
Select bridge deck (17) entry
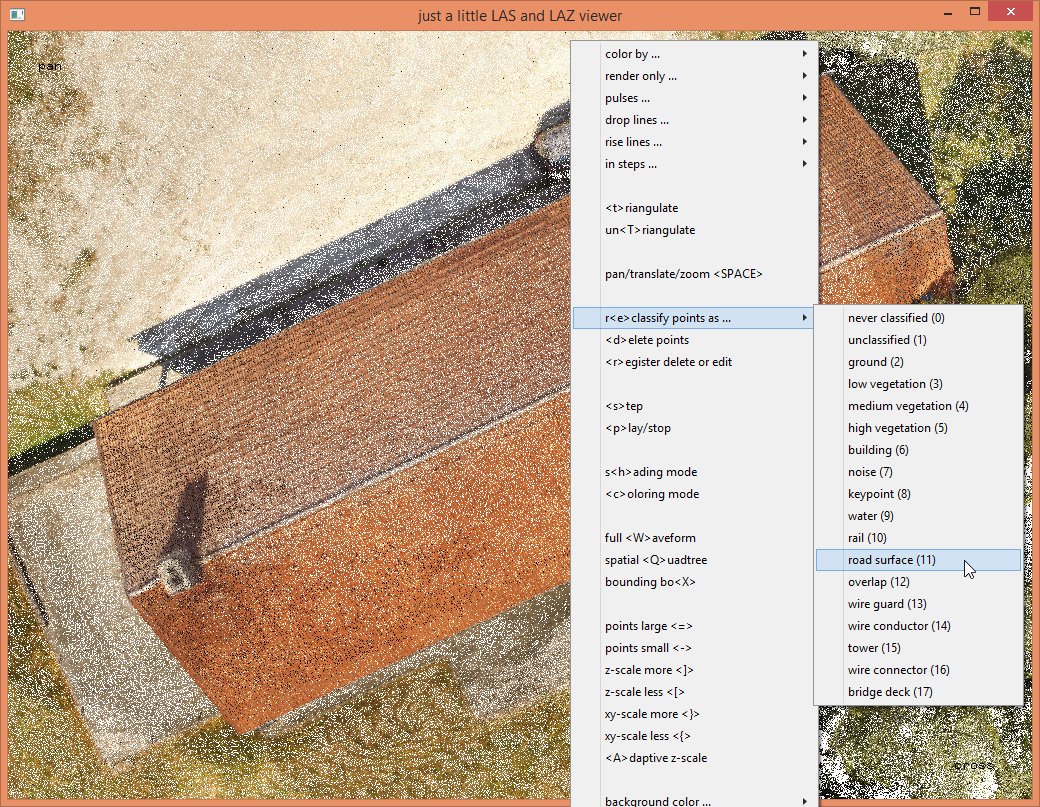tap(890, 692)
